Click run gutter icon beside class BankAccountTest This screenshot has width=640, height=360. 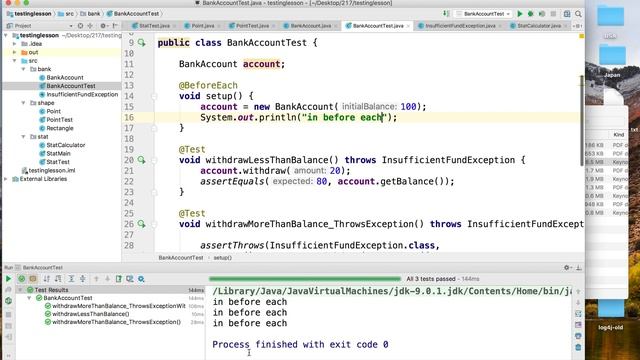141,42
